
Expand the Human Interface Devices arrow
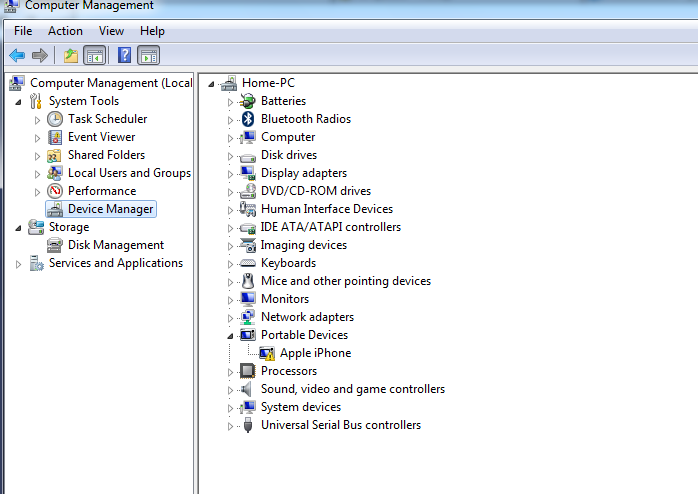point(230,210)
